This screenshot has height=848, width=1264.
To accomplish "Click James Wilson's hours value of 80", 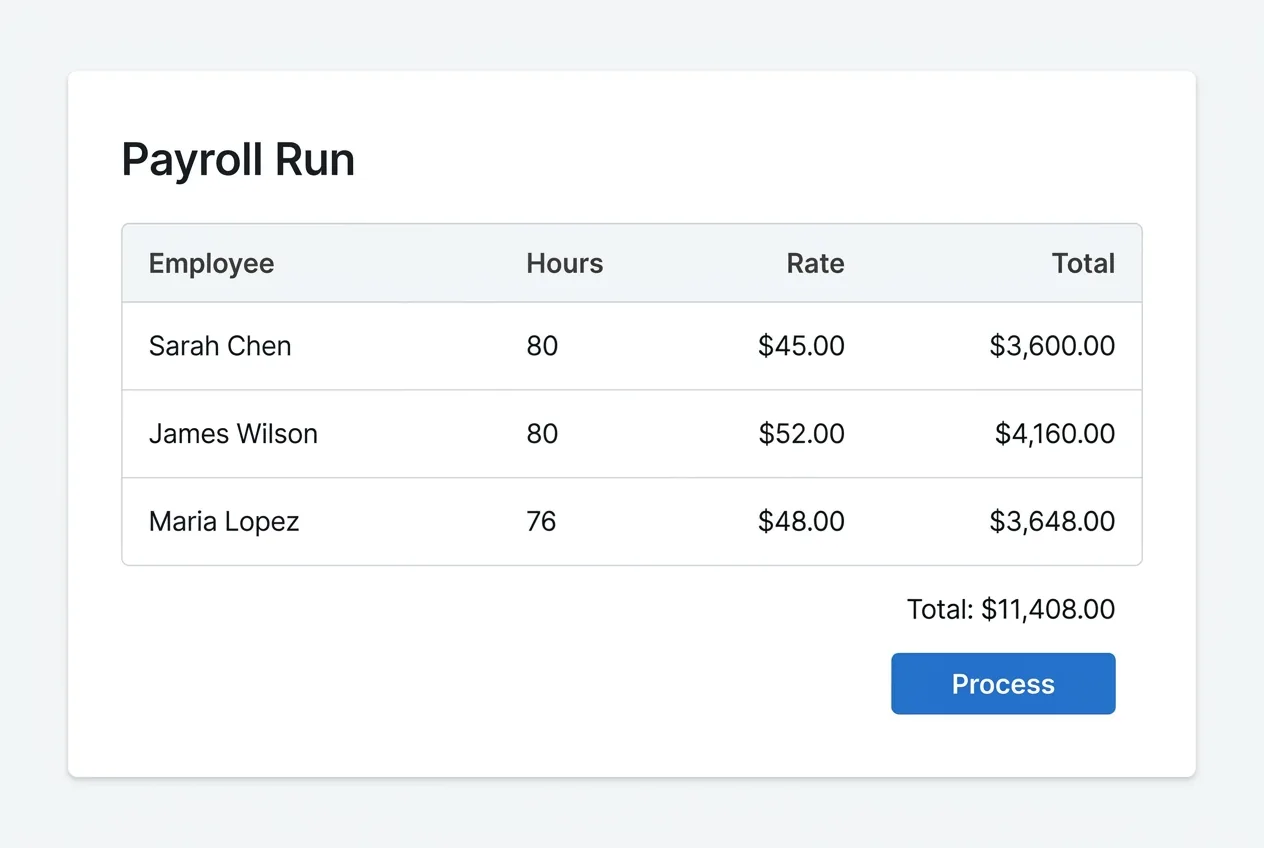I will [x=542, y=433].
